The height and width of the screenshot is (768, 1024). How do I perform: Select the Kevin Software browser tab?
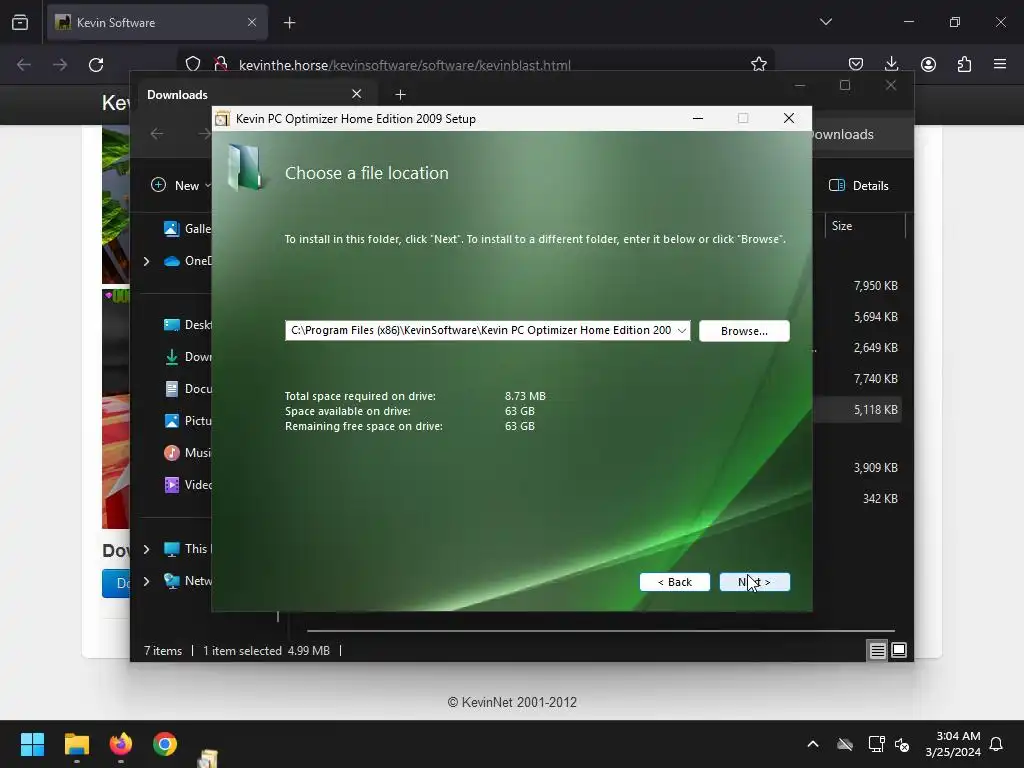[157, 23]
